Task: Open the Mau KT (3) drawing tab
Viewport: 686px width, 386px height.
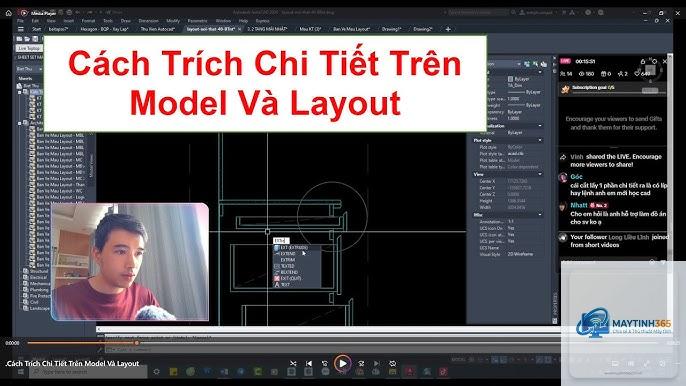Action: [x=310, y=29]
